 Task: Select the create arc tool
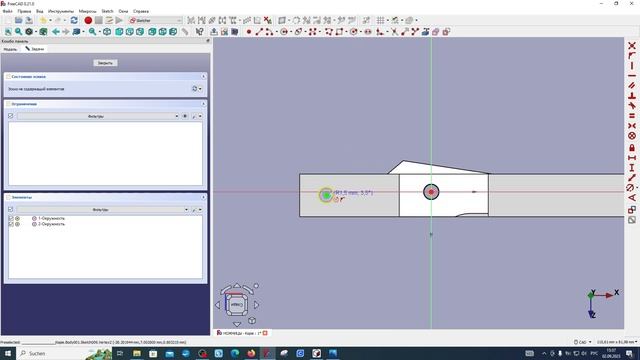click(x=269, y=31)
